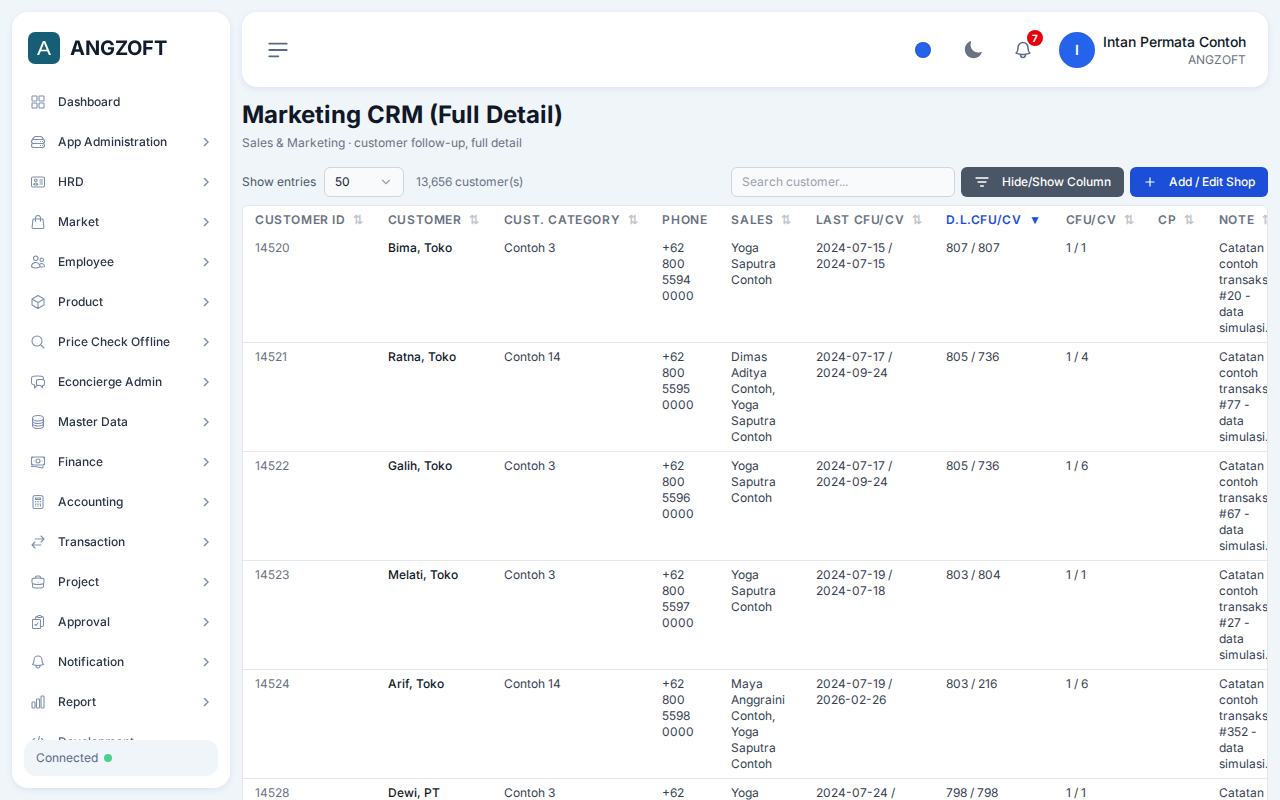Click the Econcierge Admin chat icon
Screen dimensions: 1280x800
(x=38, y=382)
